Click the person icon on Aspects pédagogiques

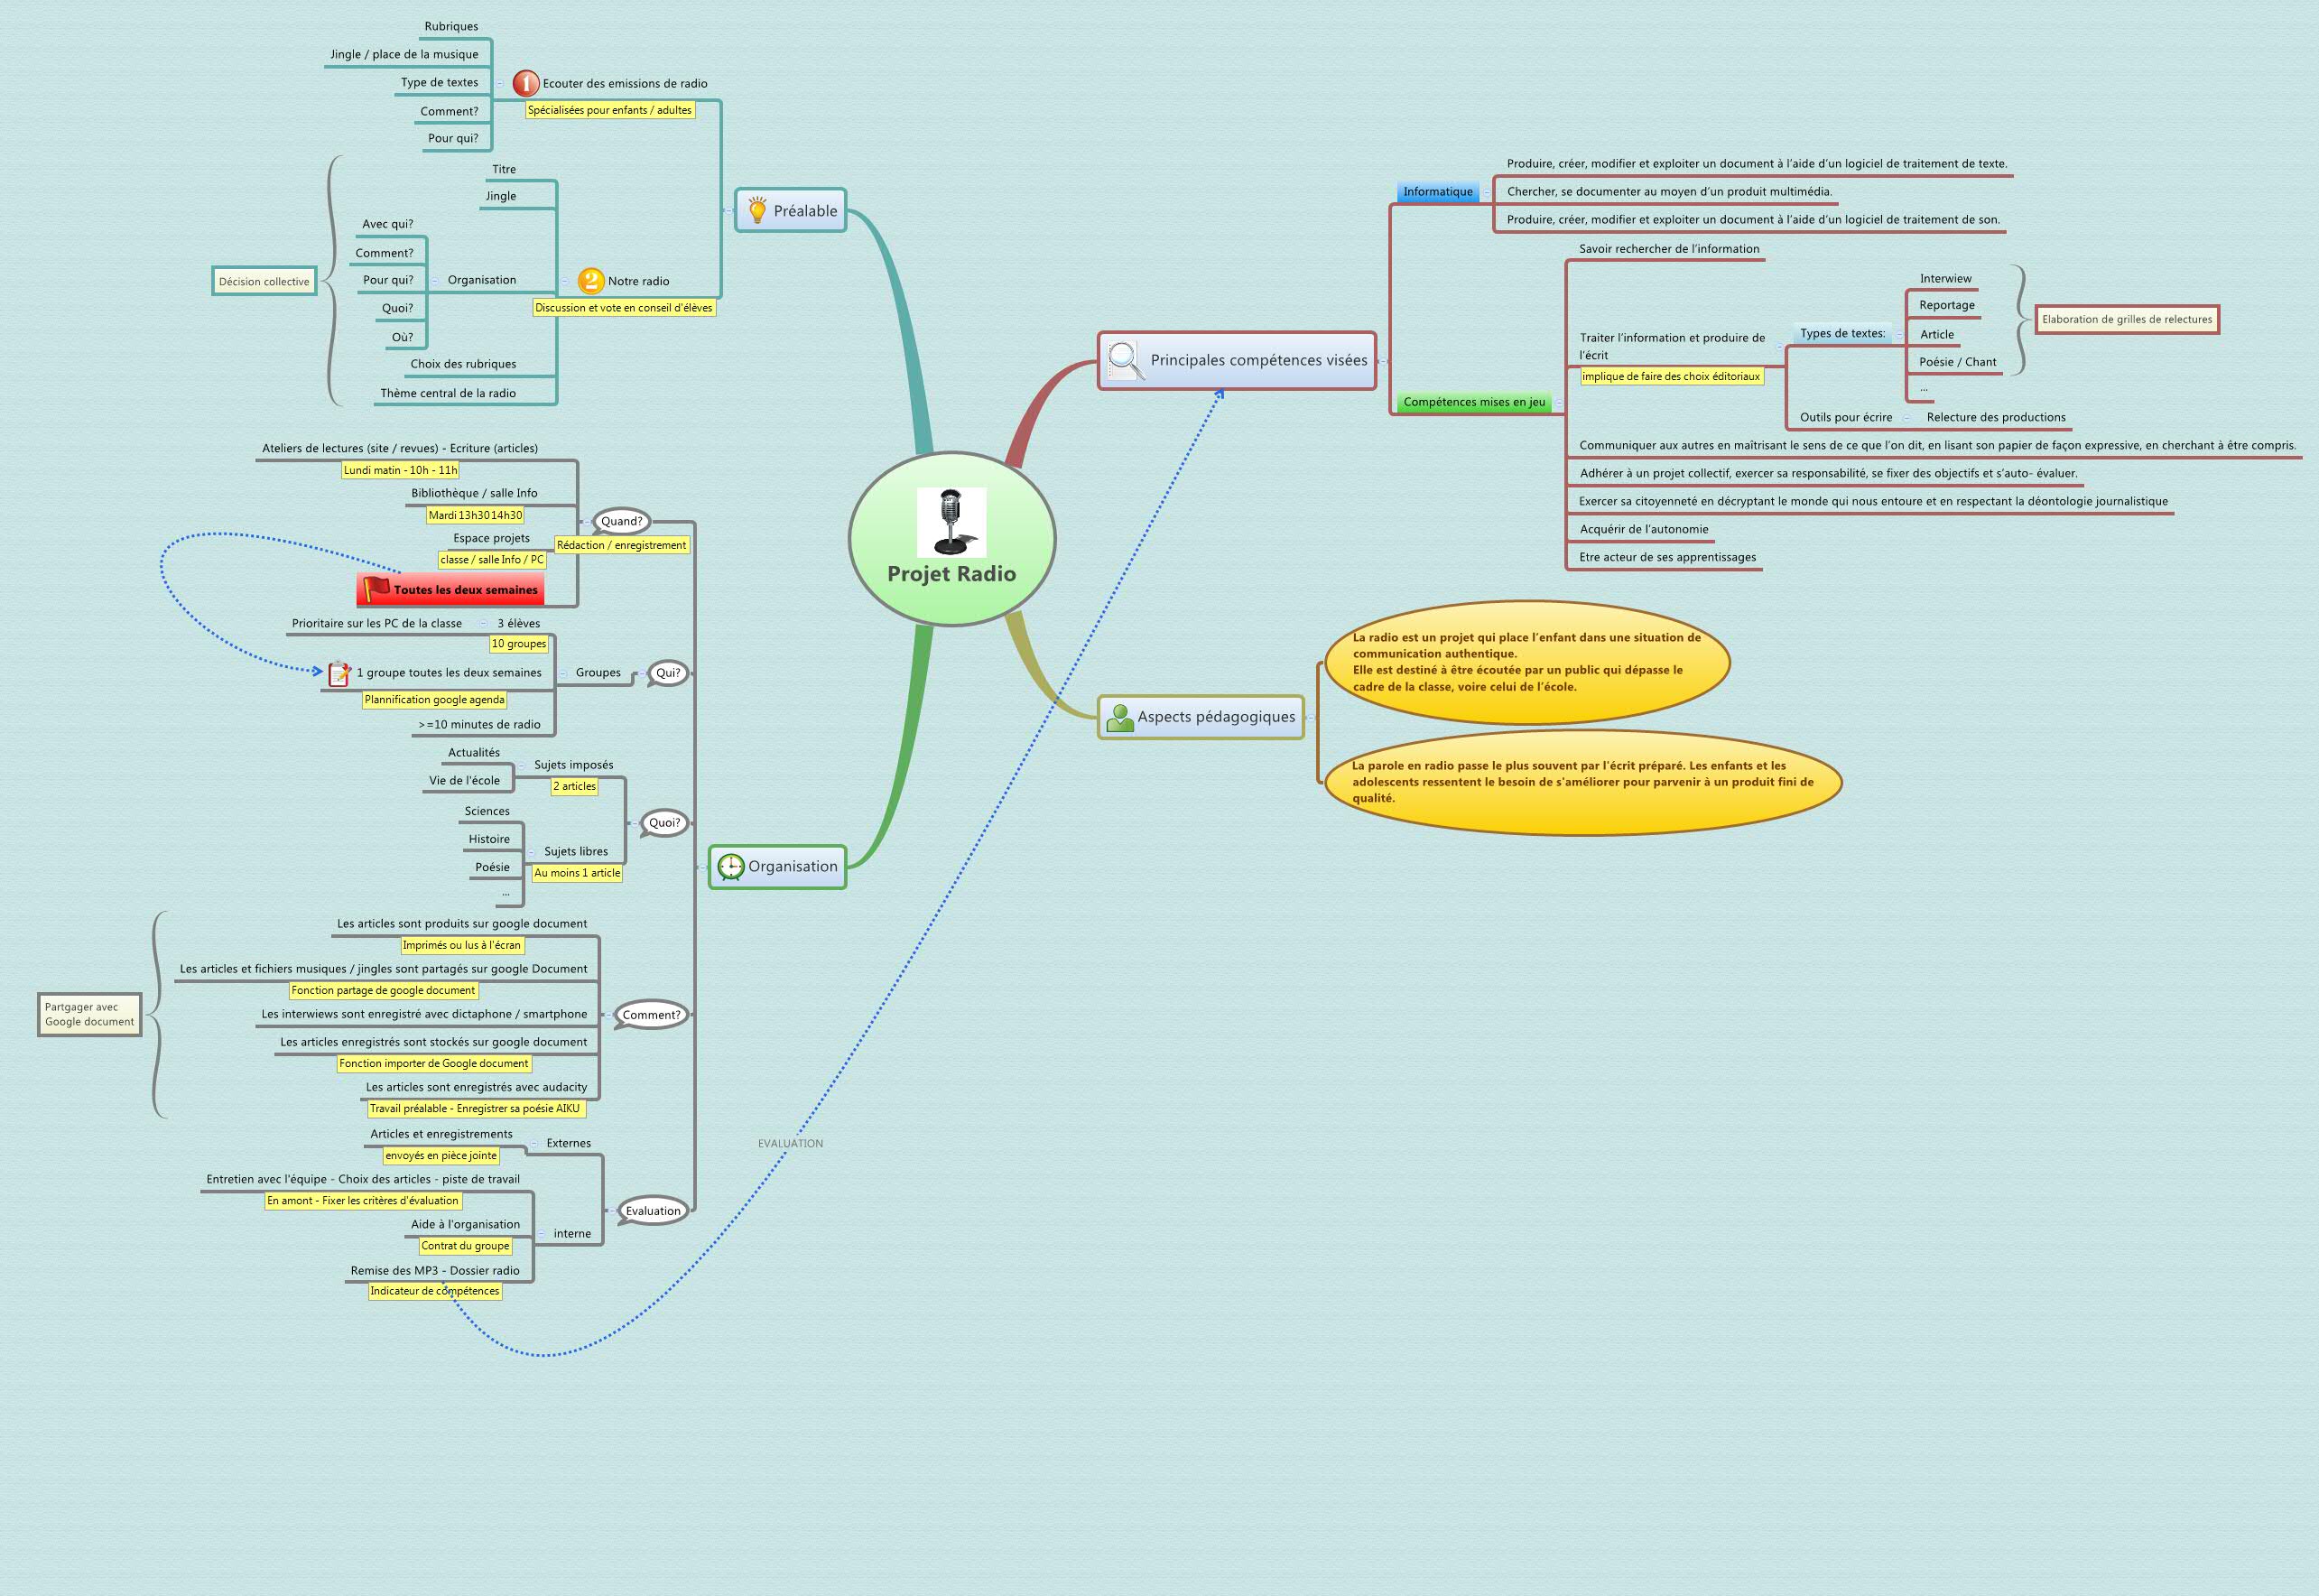tap(1120, 716)
